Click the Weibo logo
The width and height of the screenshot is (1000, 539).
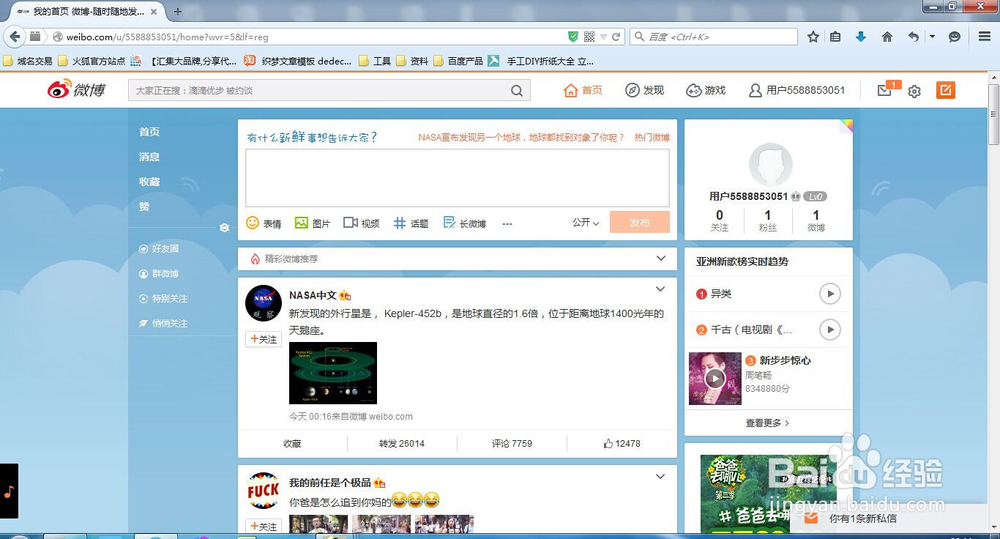coord(76,90)
